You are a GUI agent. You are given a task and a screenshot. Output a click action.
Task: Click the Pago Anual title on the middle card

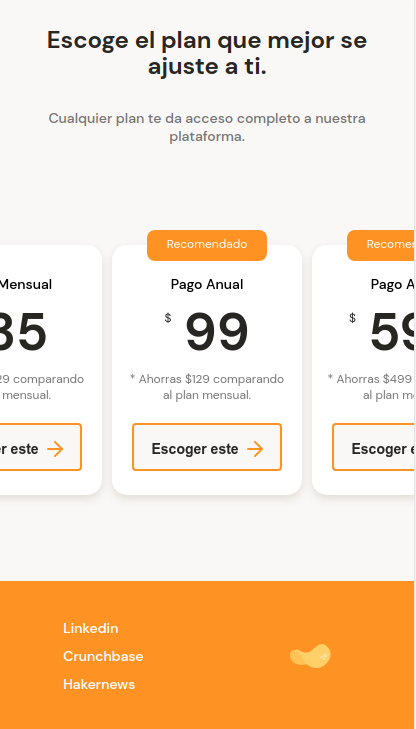coord(207,284)
